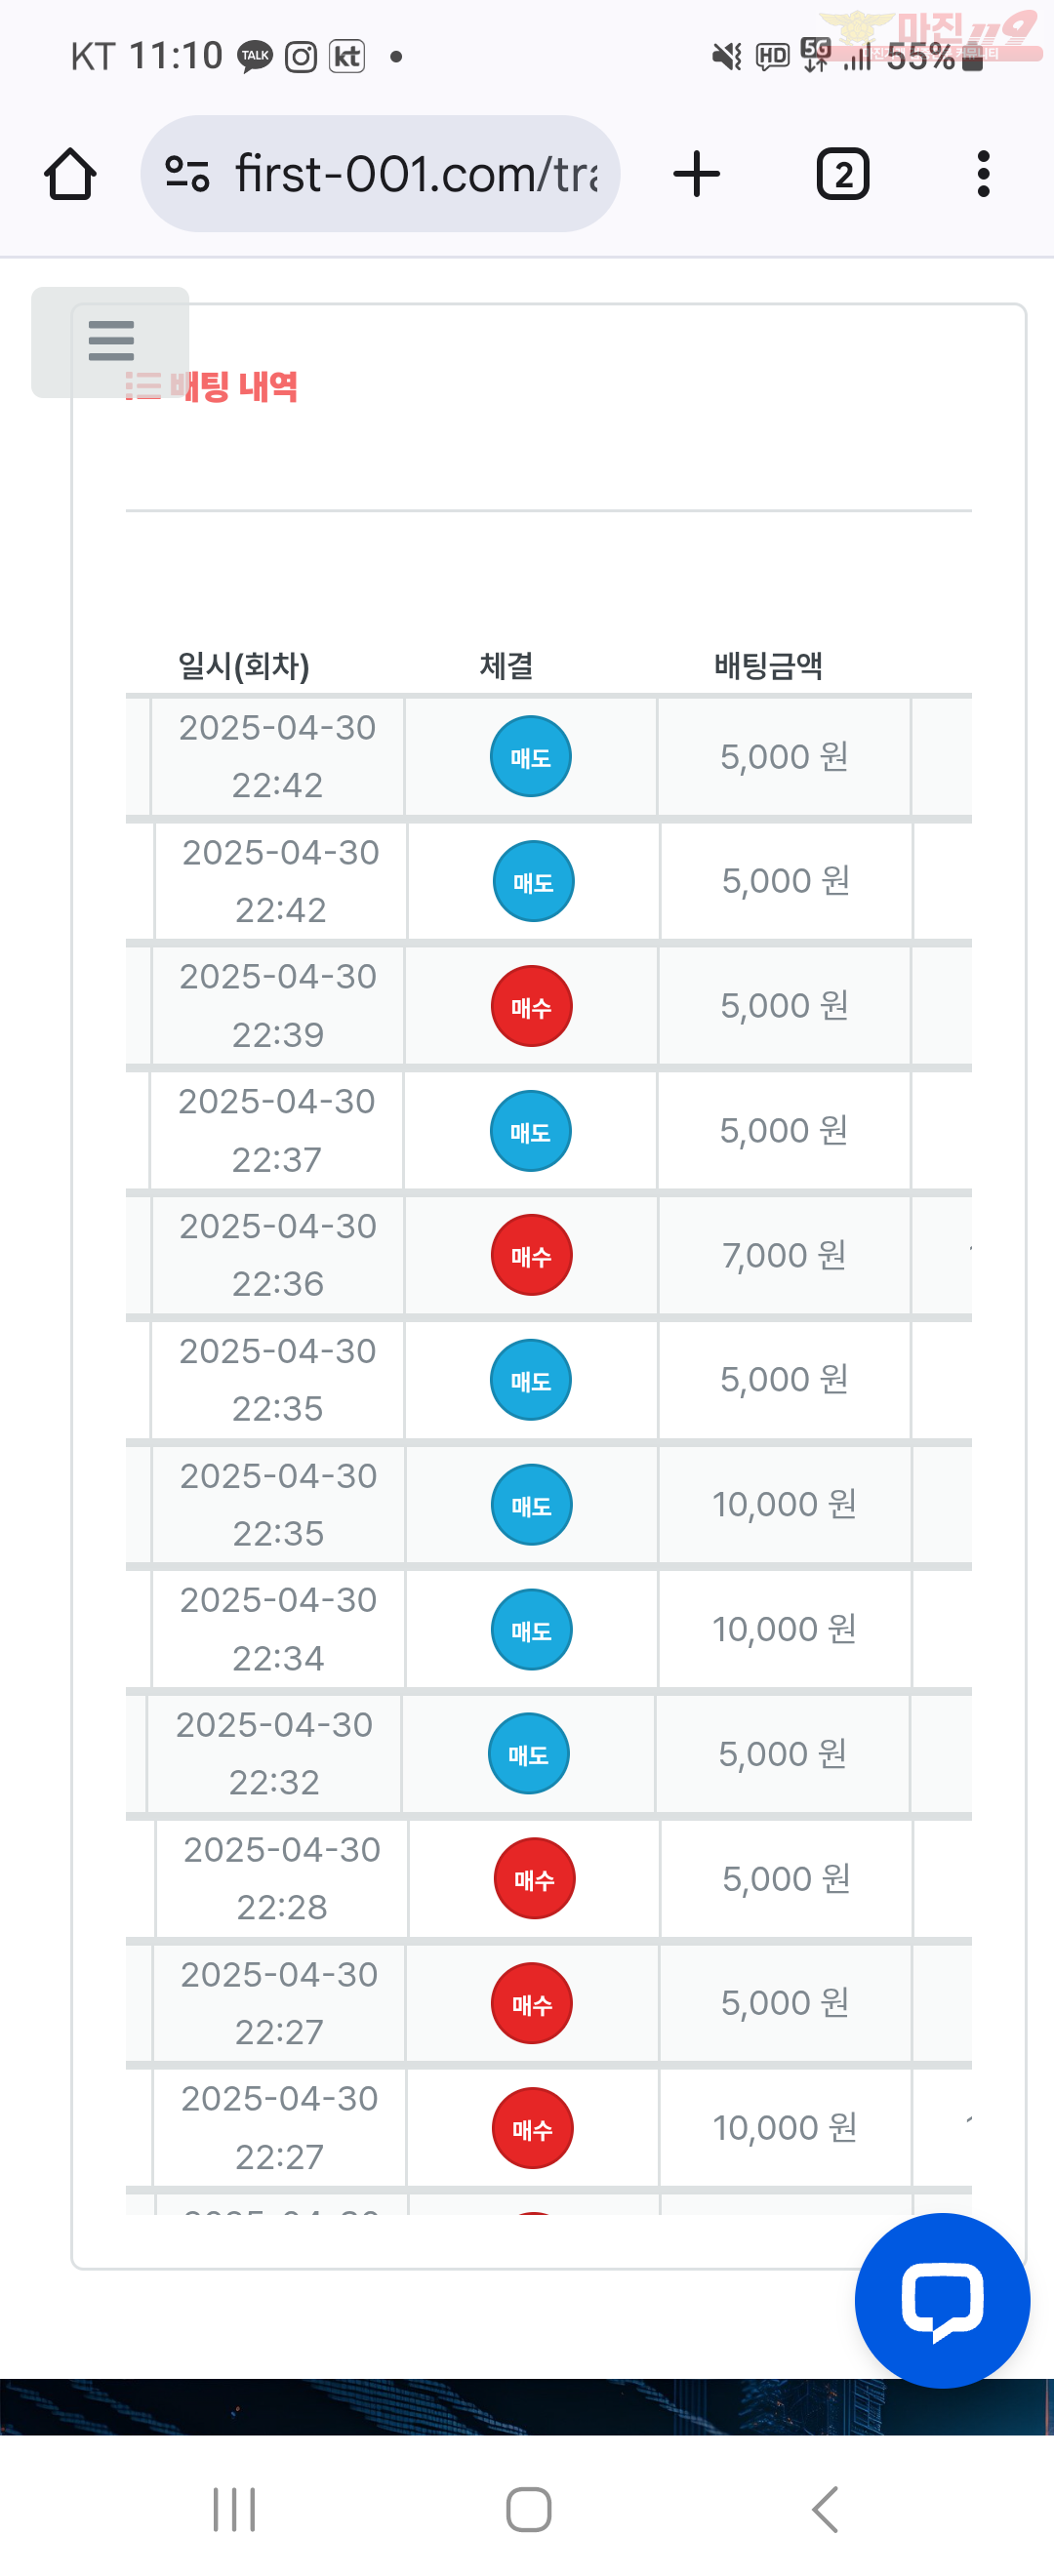Screen dimensions: 1054x2576
Task: Select the blue 매도 badge at 22:32
Action: (528, 1754)
